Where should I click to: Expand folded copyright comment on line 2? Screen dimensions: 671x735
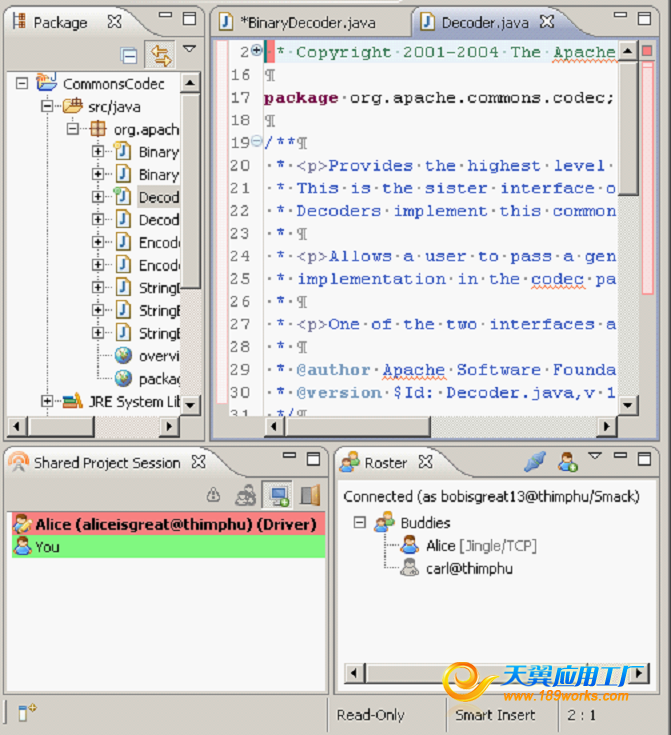click(256, 50)
